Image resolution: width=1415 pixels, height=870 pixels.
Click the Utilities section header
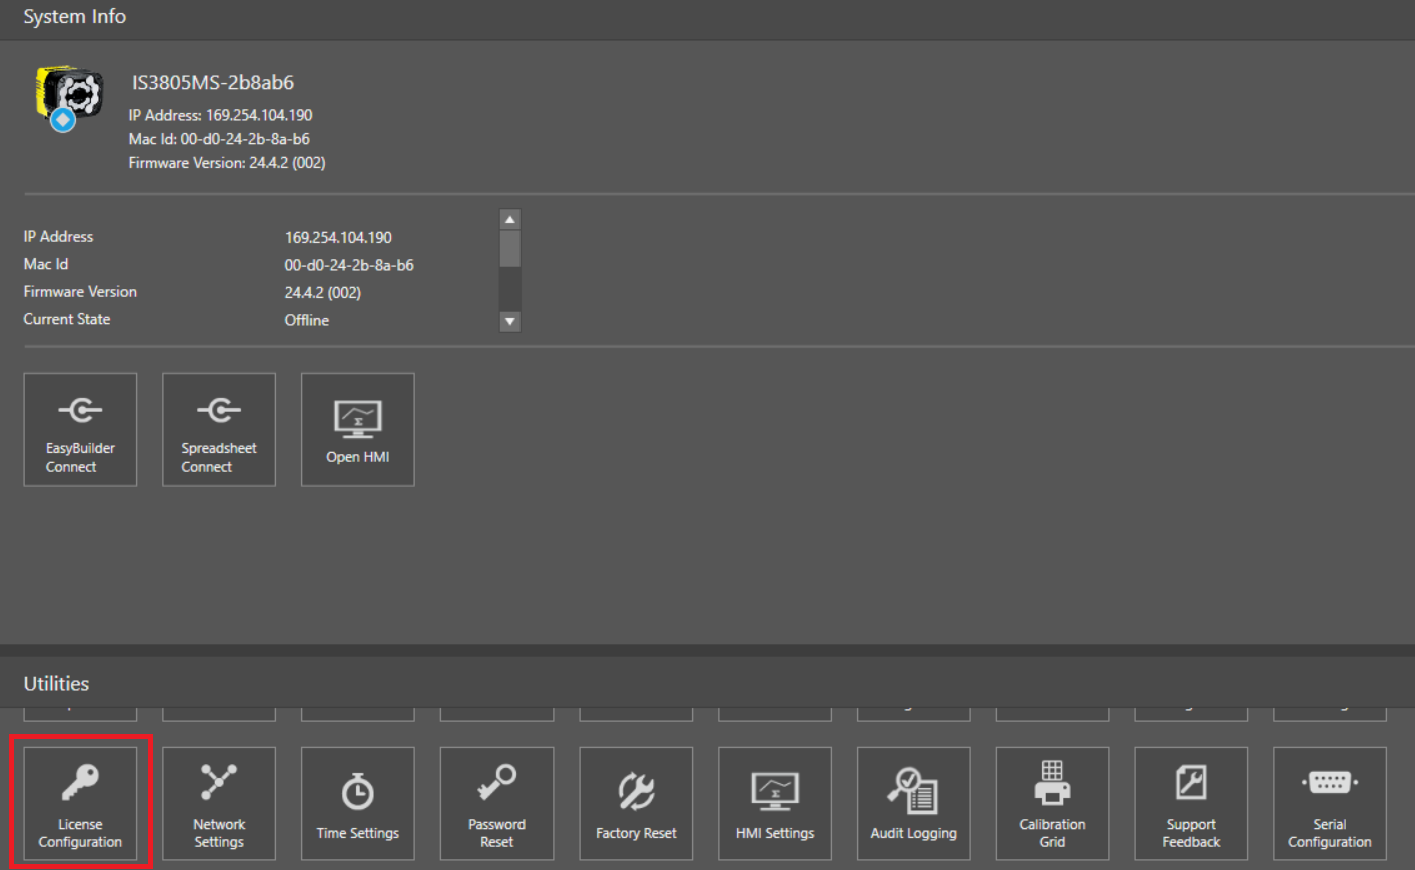56,684
